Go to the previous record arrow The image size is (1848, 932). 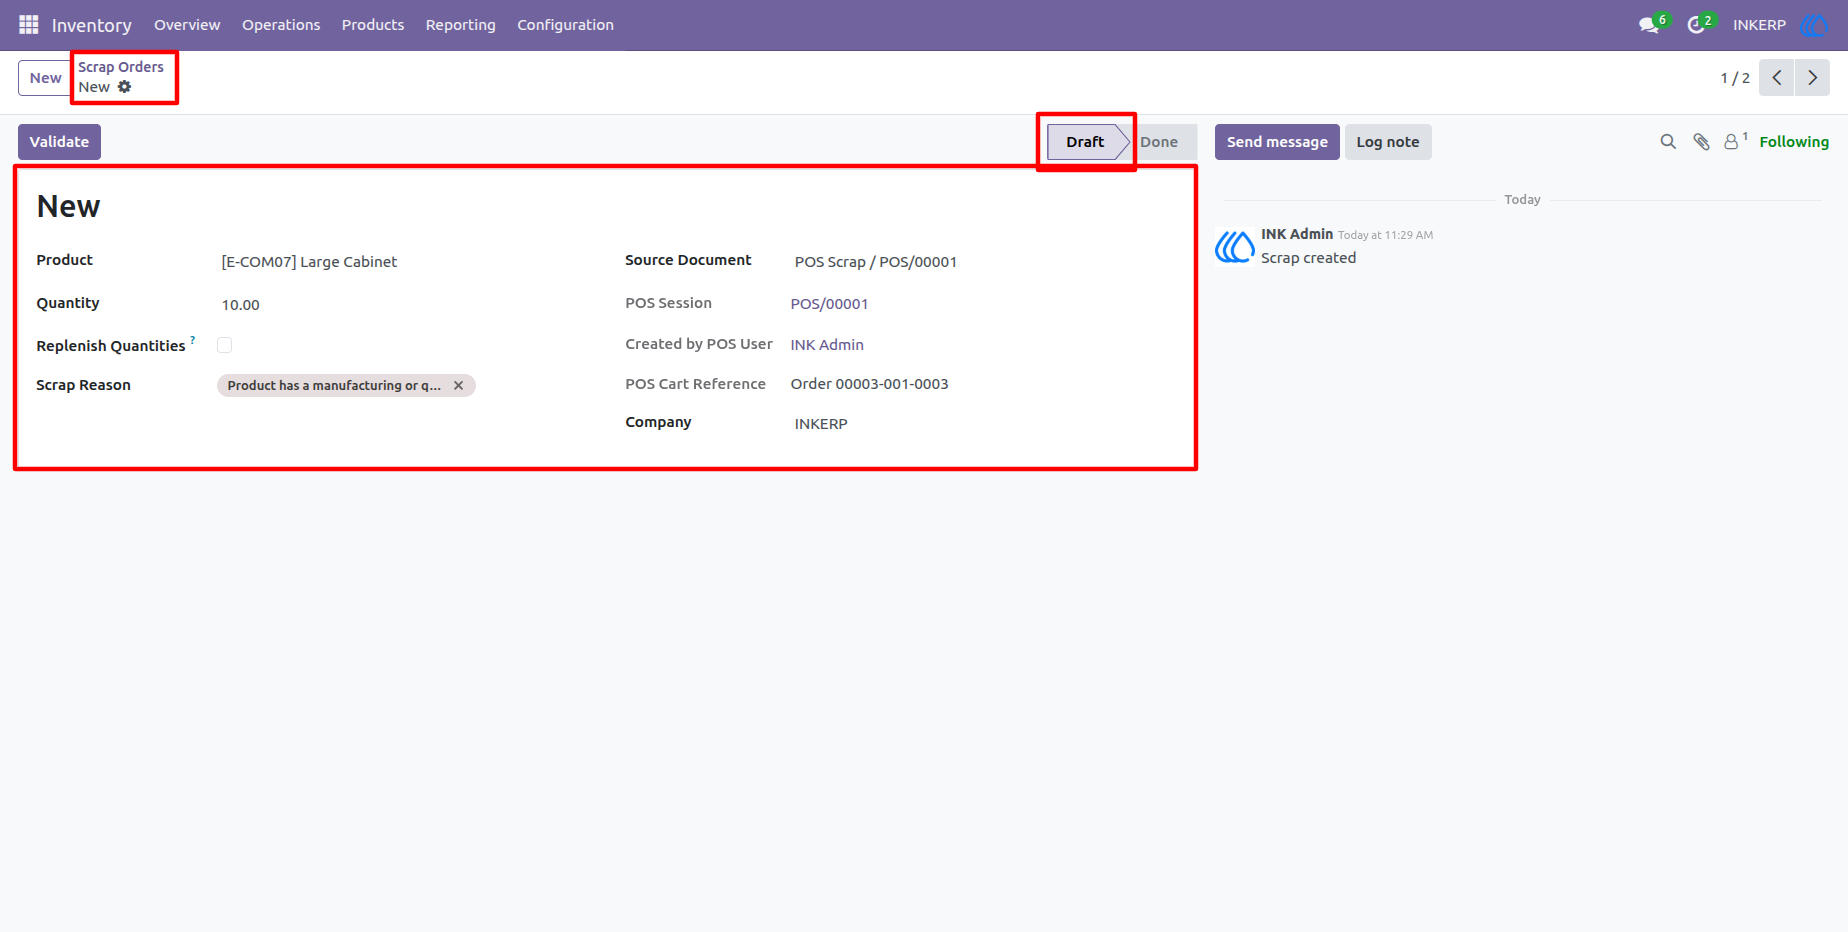tap(1777, 78)
